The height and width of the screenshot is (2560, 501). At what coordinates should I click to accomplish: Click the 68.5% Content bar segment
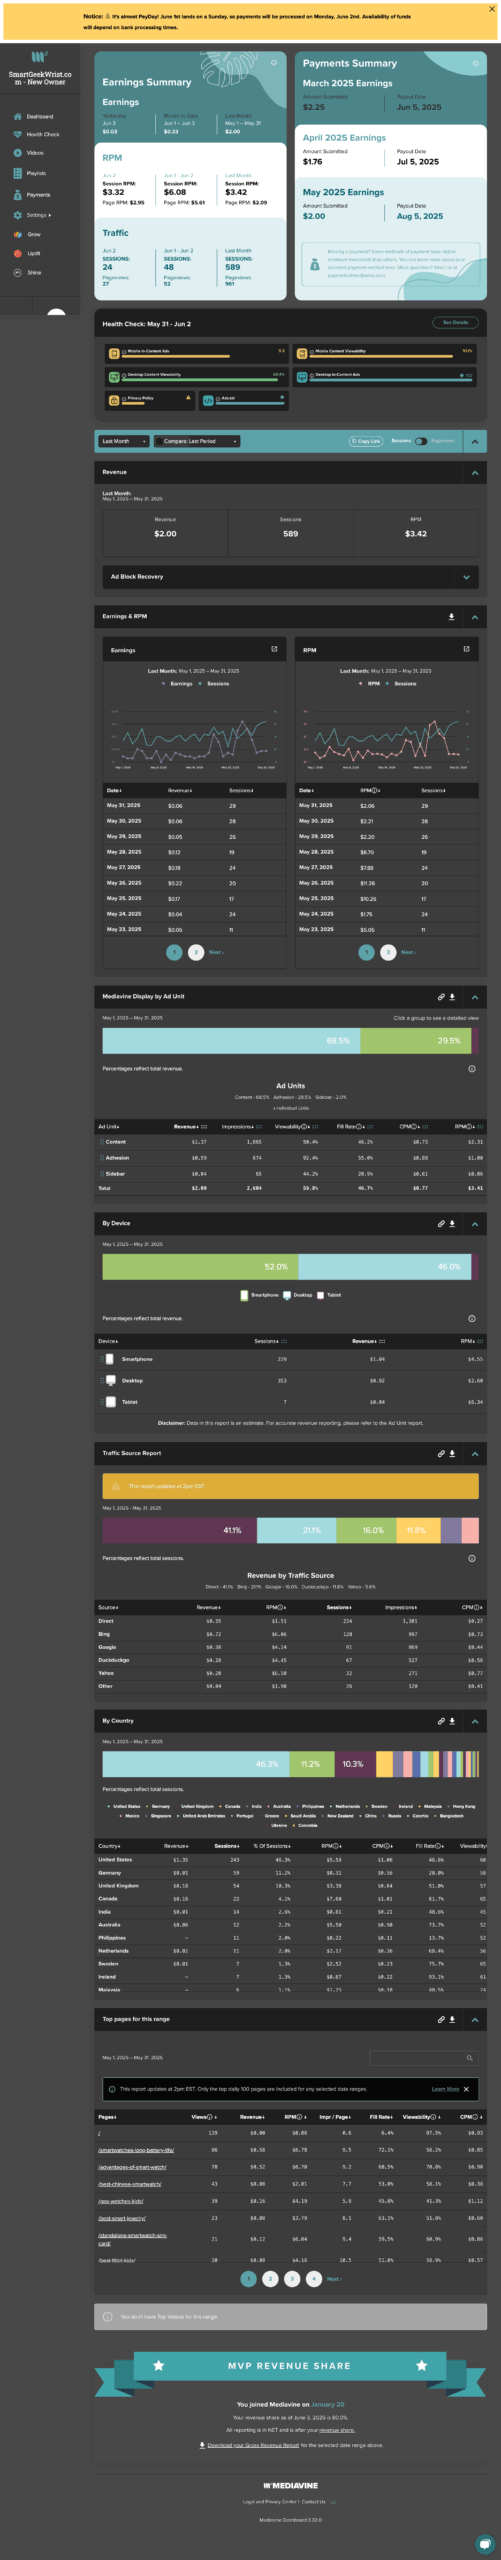[x=231, y=1041]
